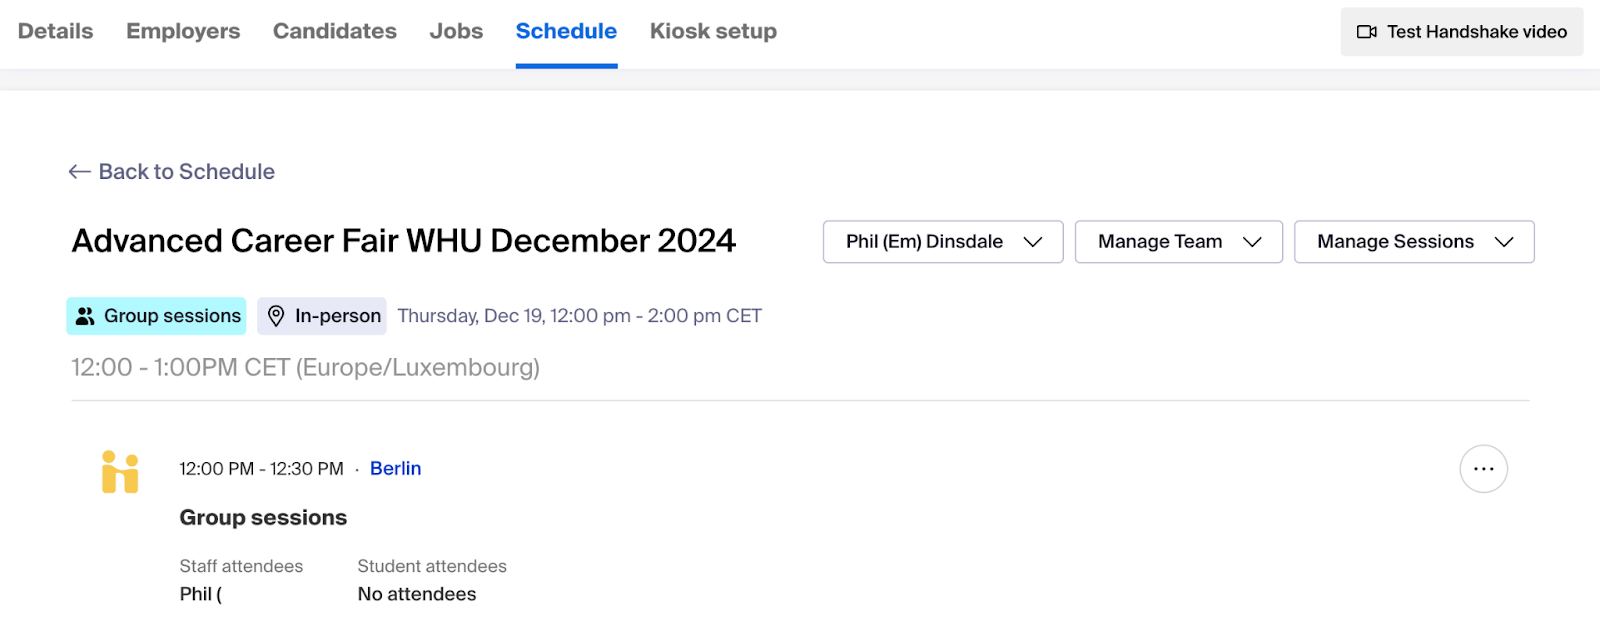Click the back arrow icon
The width and height of the screenshot is (1600, 634).
[80, 172]
